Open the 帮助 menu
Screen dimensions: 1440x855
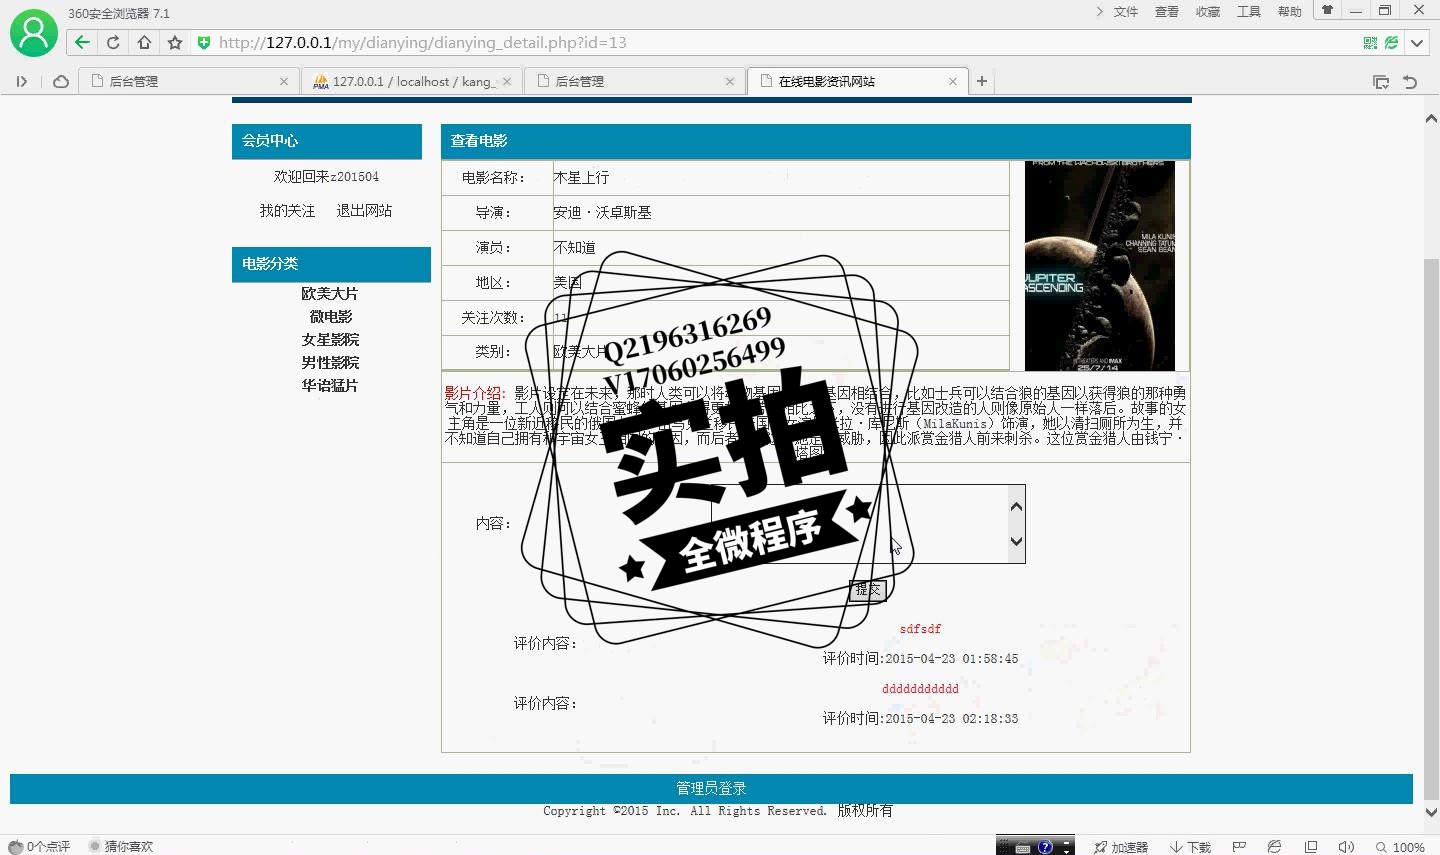(1290, 12)
